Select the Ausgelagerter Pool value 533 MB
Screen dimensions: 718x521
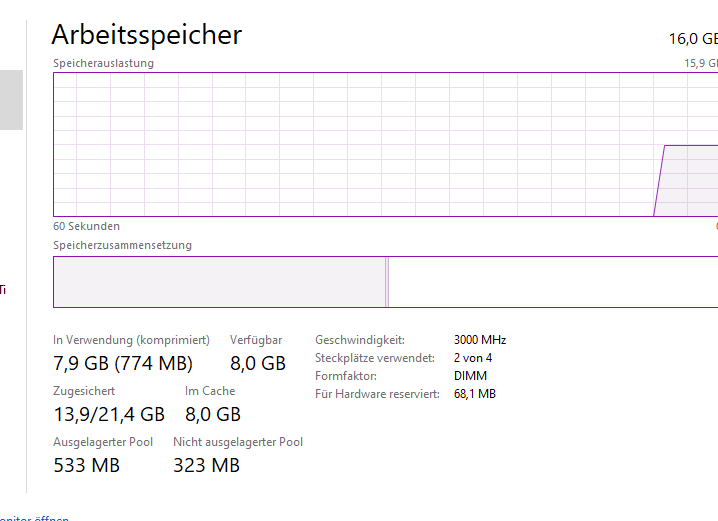86,465
